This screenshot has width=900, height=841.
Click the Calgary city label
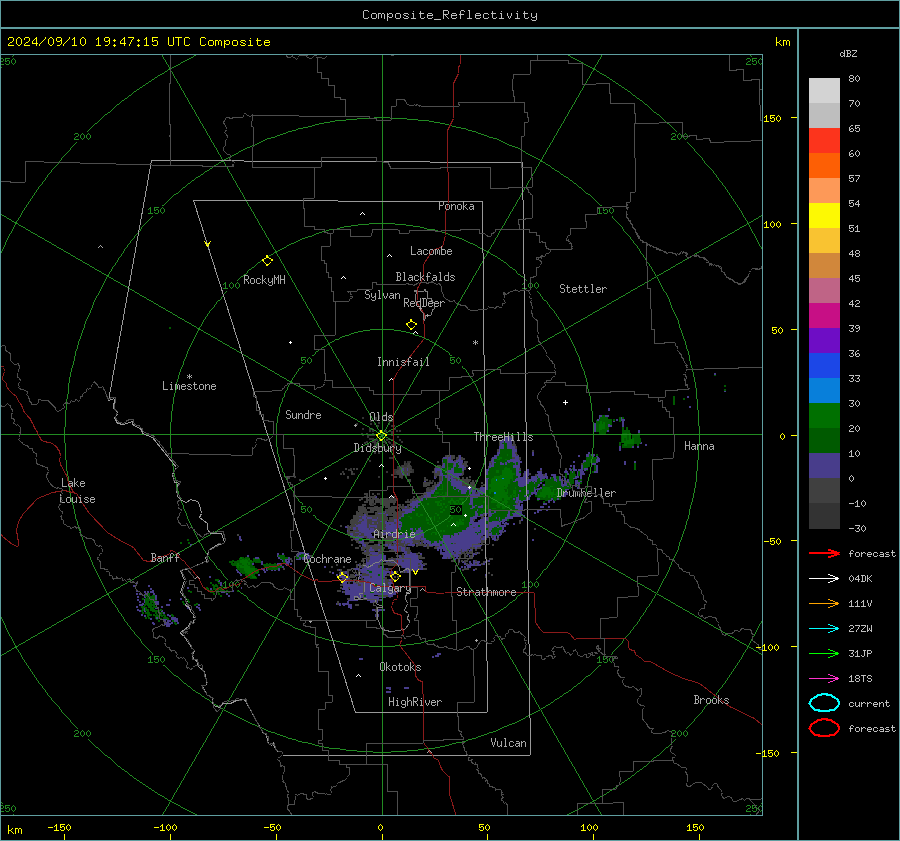390,588
